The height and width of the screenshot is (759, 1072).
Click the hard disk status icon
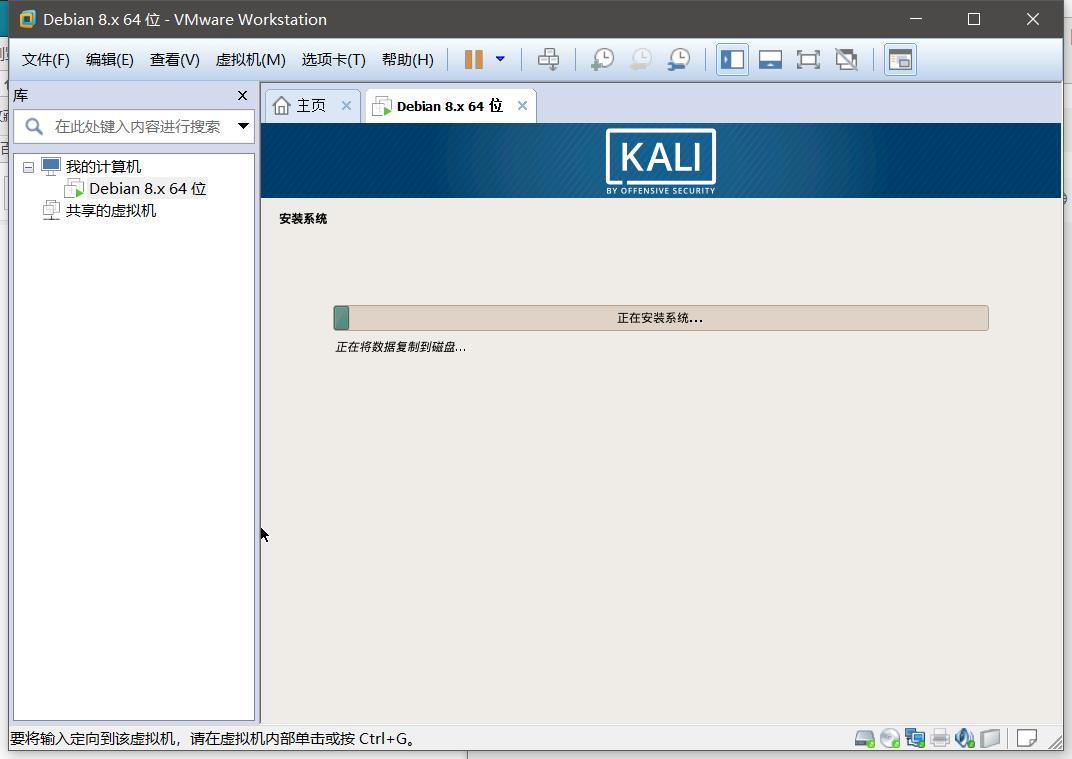pos(865,738)
